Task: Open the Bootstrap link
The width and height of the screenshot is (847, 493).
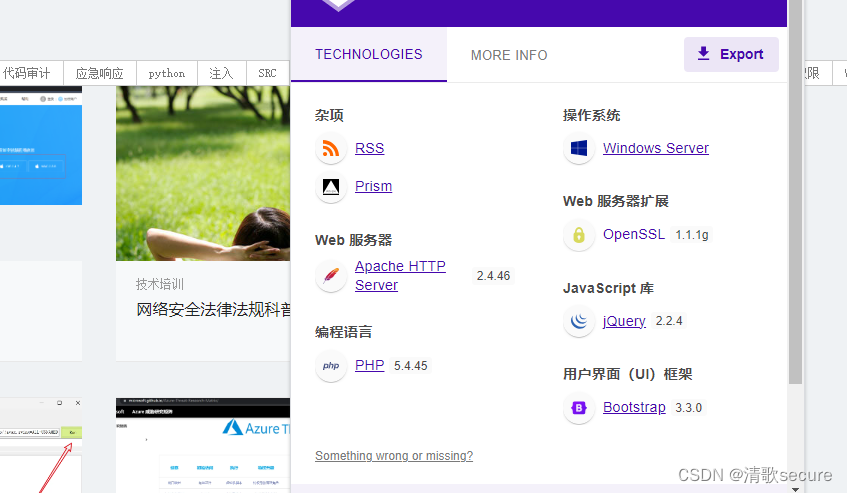Action: (x=634, y=407)
